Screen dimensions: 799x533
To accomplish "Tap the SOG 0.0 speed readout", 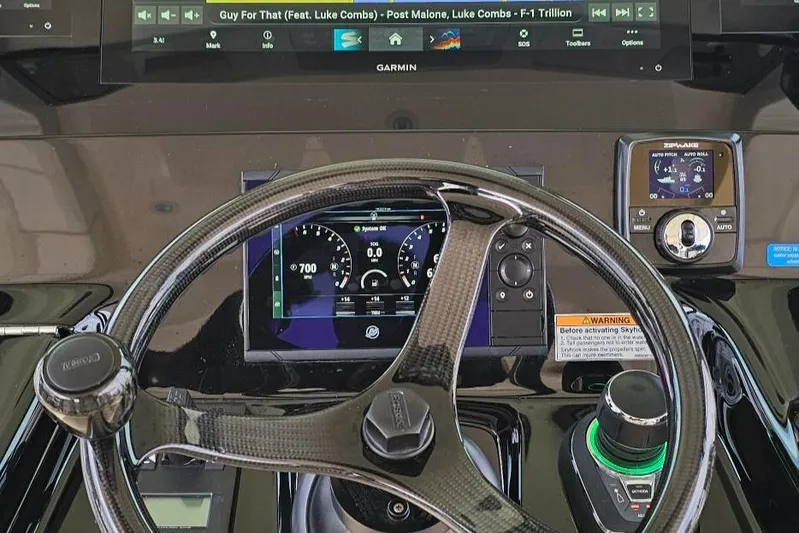I will pyautogui.click(x=375, y=251).
